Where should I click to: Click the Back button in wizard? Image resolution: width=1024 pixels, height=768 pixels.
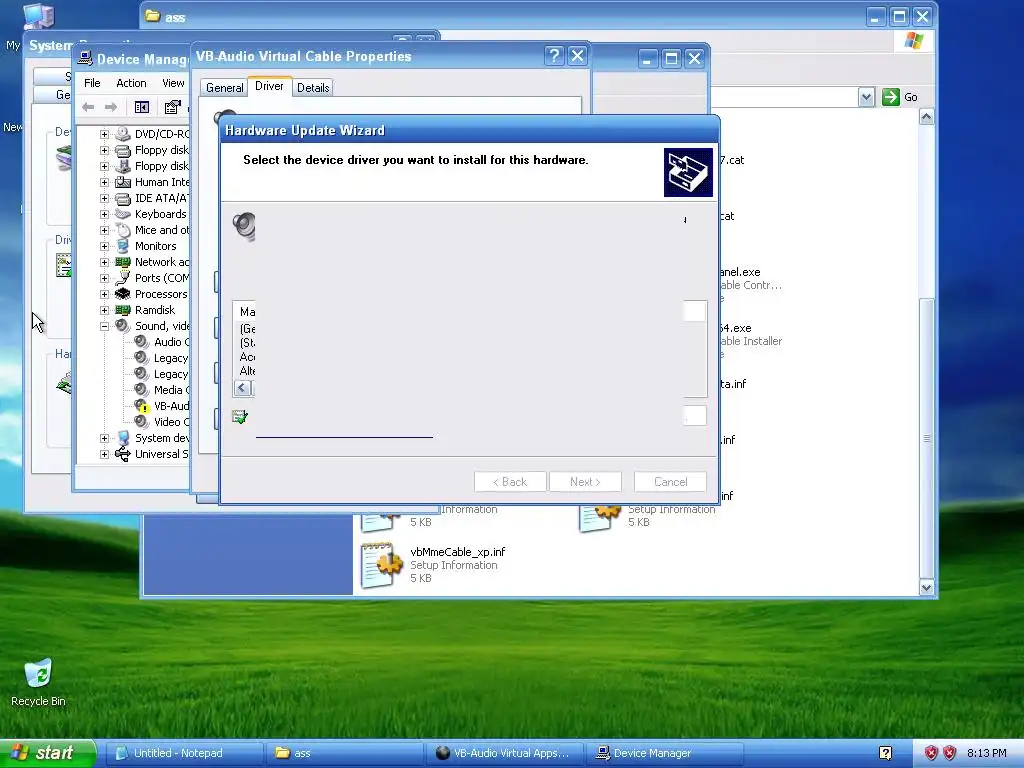pyautogui.click(x=510, y=482)
